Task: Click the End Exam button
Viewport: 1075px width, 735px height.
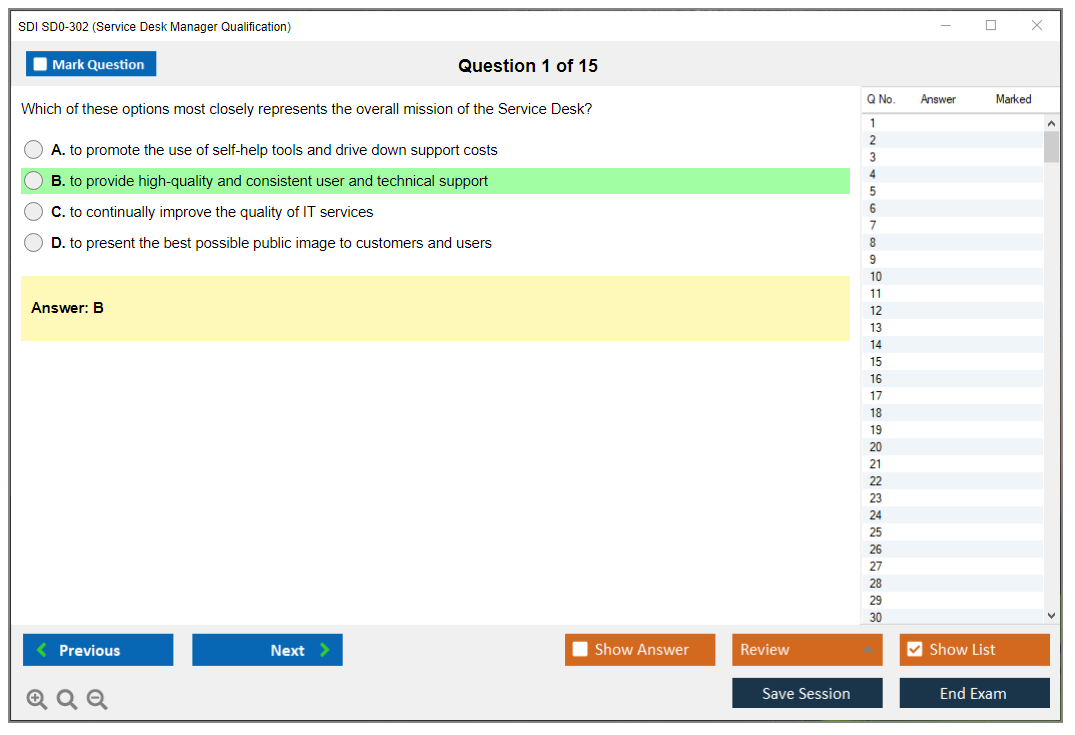Action: pos(974,693)
